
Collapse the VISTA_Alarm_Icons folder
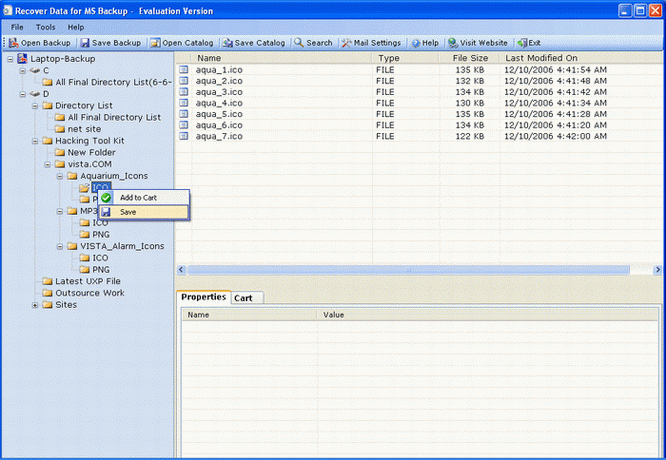[59, 246]
